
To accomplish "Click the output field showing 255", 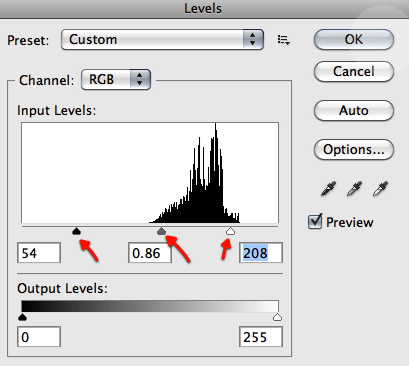I will tap(261, 337).
